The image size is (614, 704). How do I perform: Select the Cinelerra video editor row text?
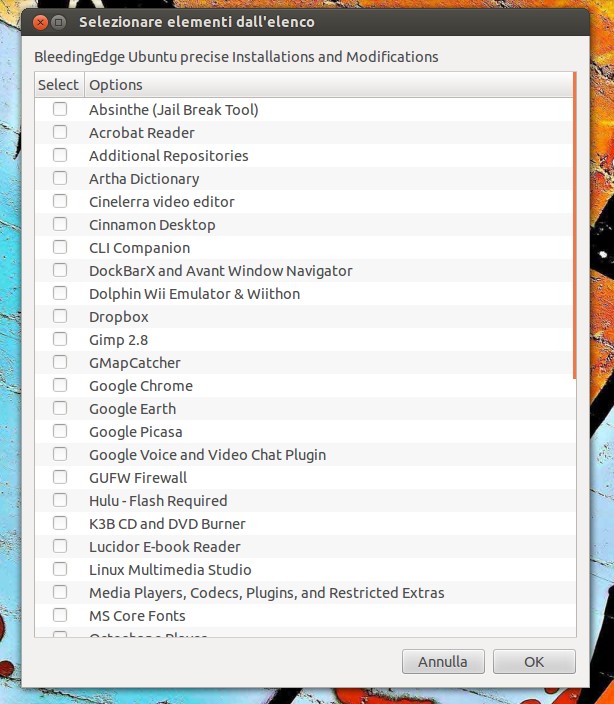pyautogui.click(x=162, y=202)
